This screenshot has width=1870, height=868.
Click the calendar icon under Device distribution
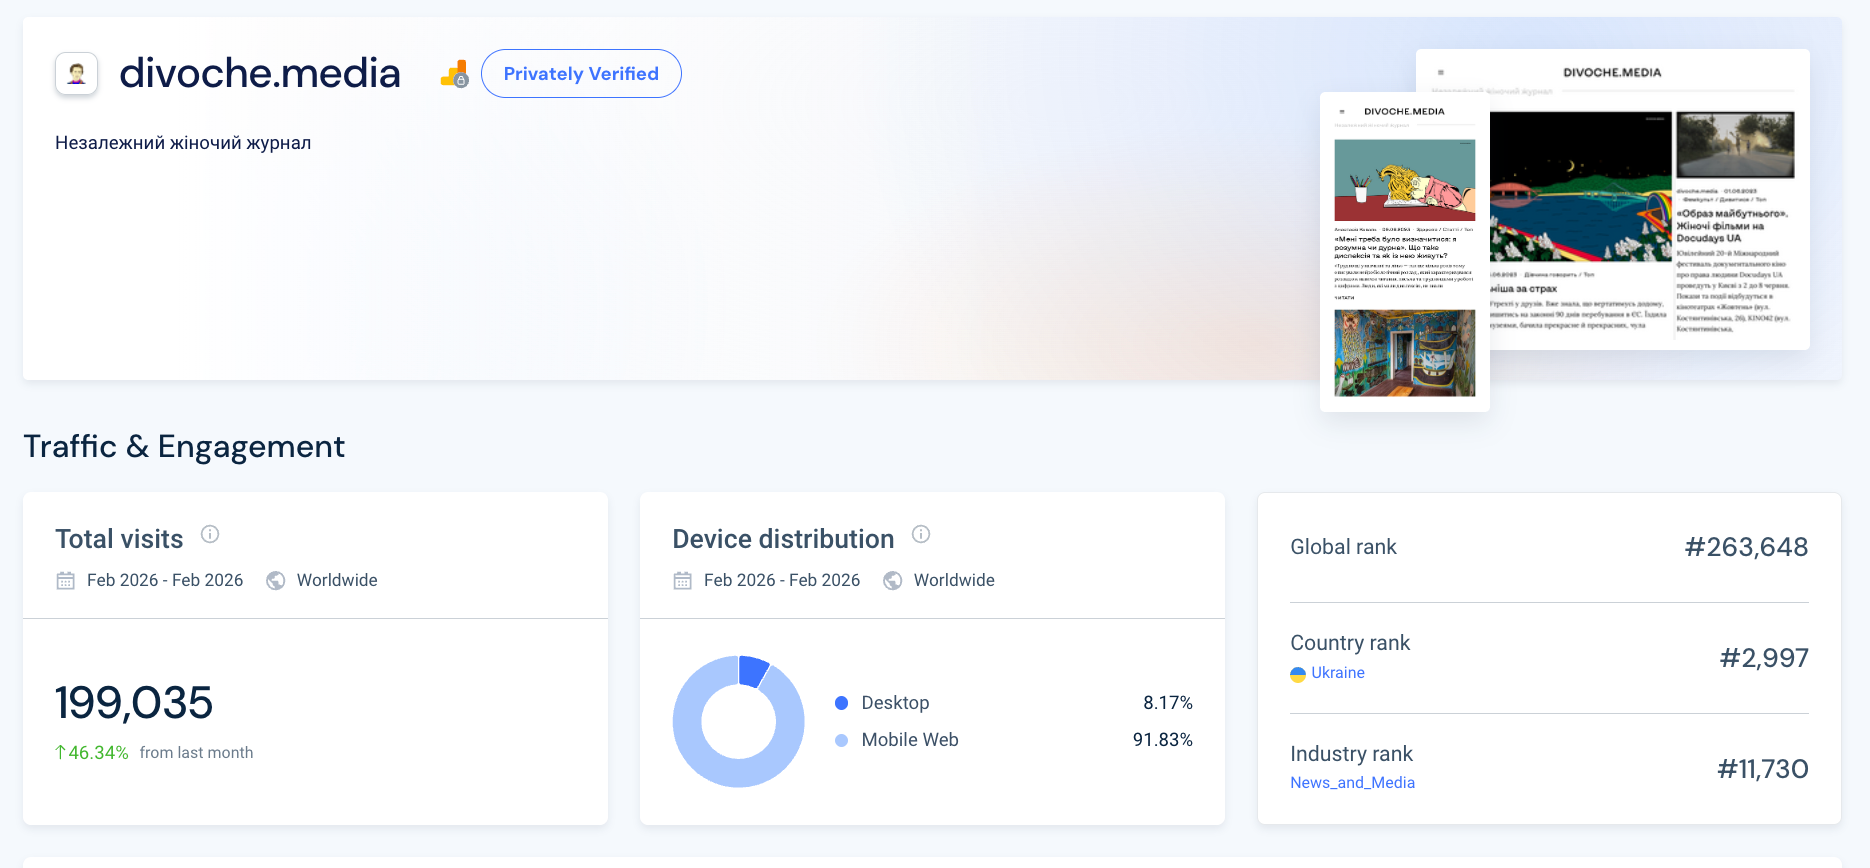click(x=683, y=580)
